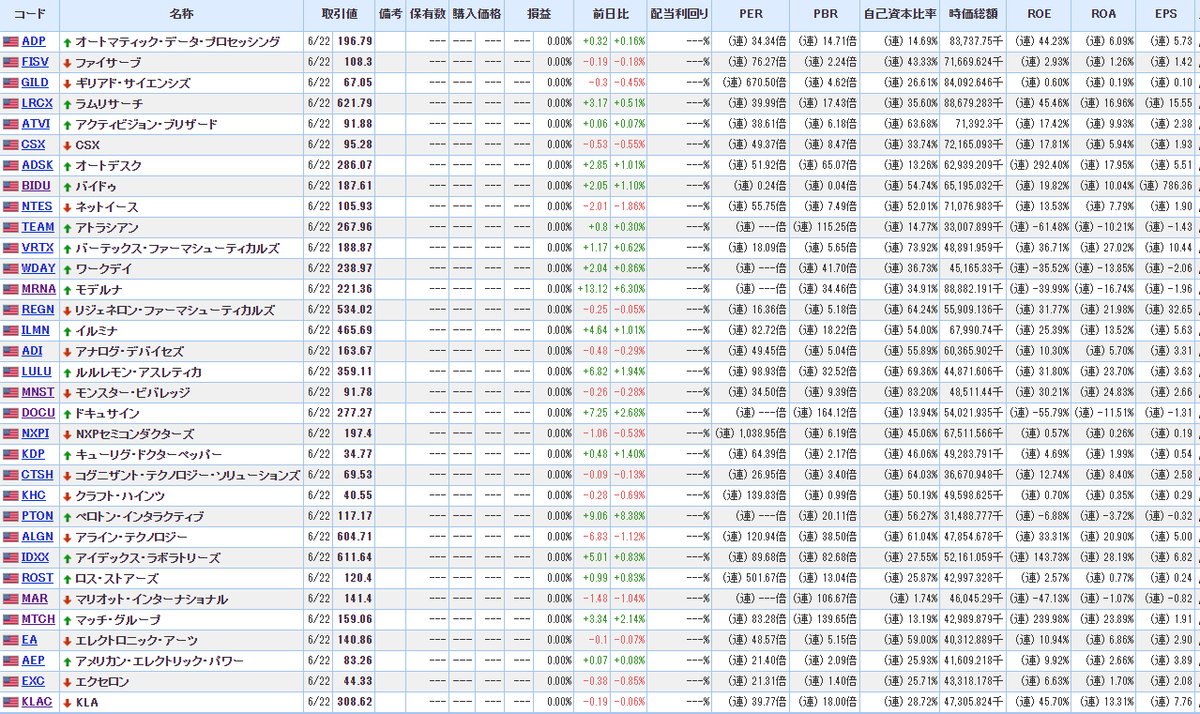This screenshot has width=1200, height=714.
Task: Open the ILMN ticker link
Action: [x=36, y=331]
